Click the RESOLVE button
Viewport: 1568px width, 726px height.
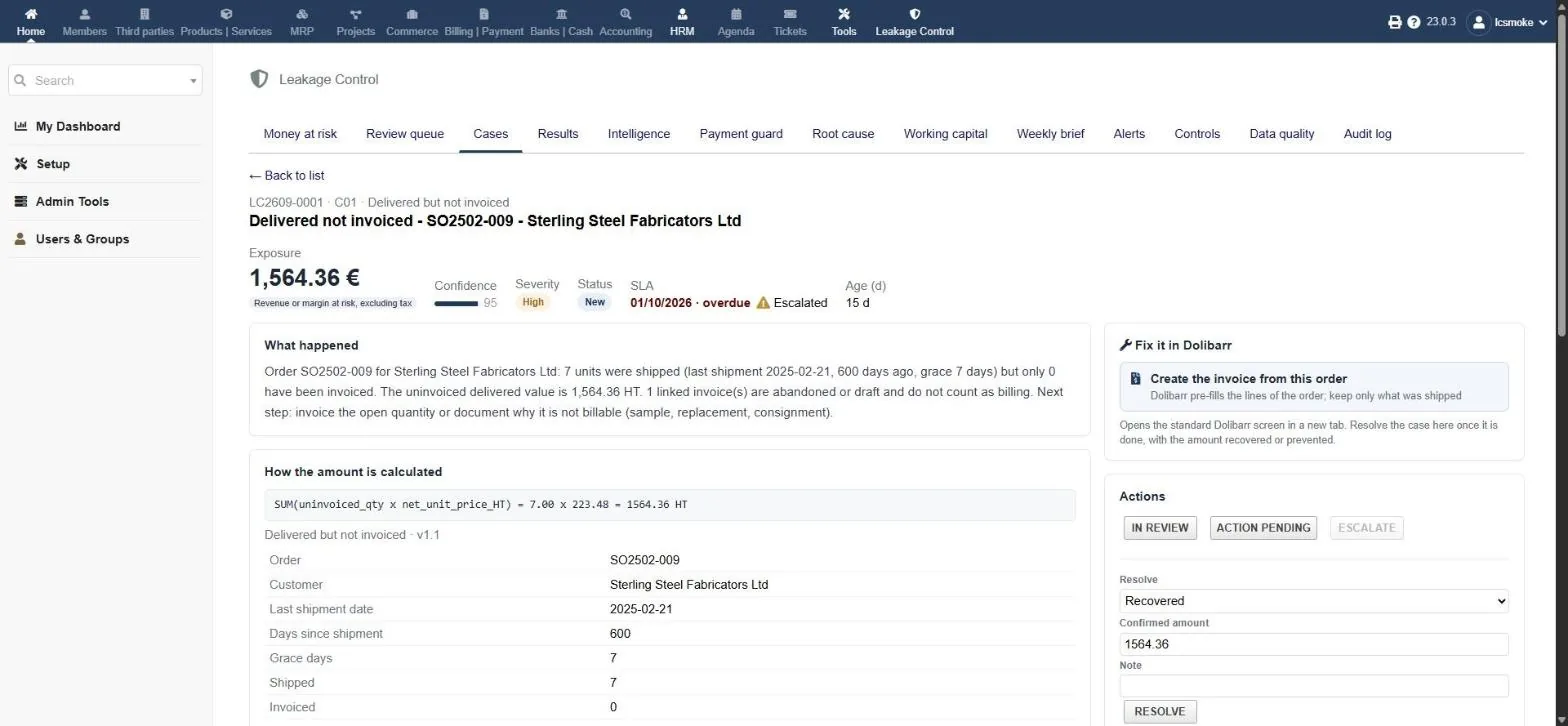coord(1160,712)
